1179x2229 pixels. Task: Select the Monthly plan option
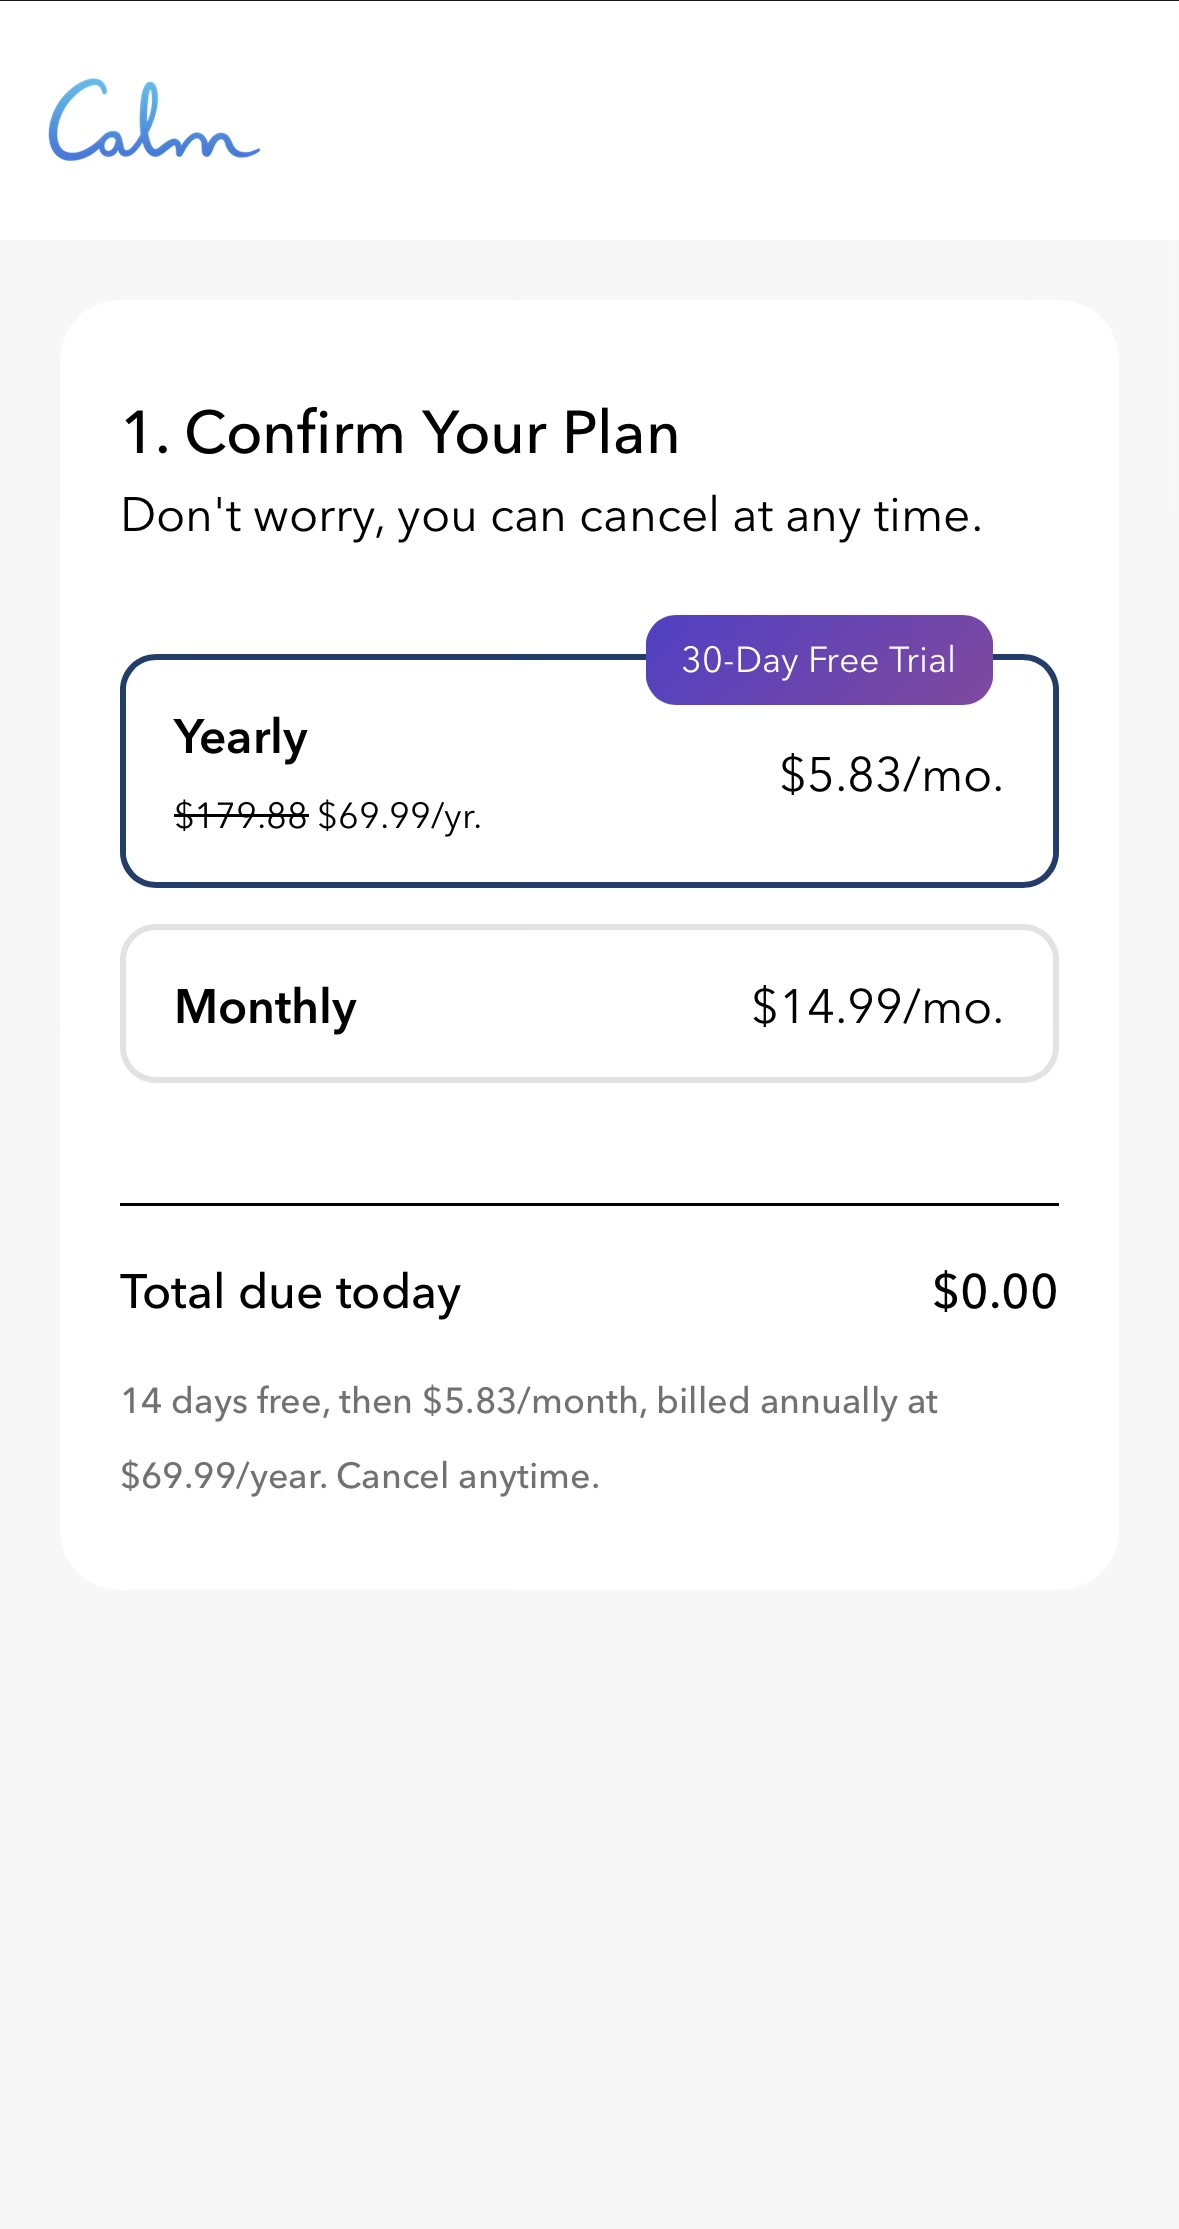click(589, 1003)
